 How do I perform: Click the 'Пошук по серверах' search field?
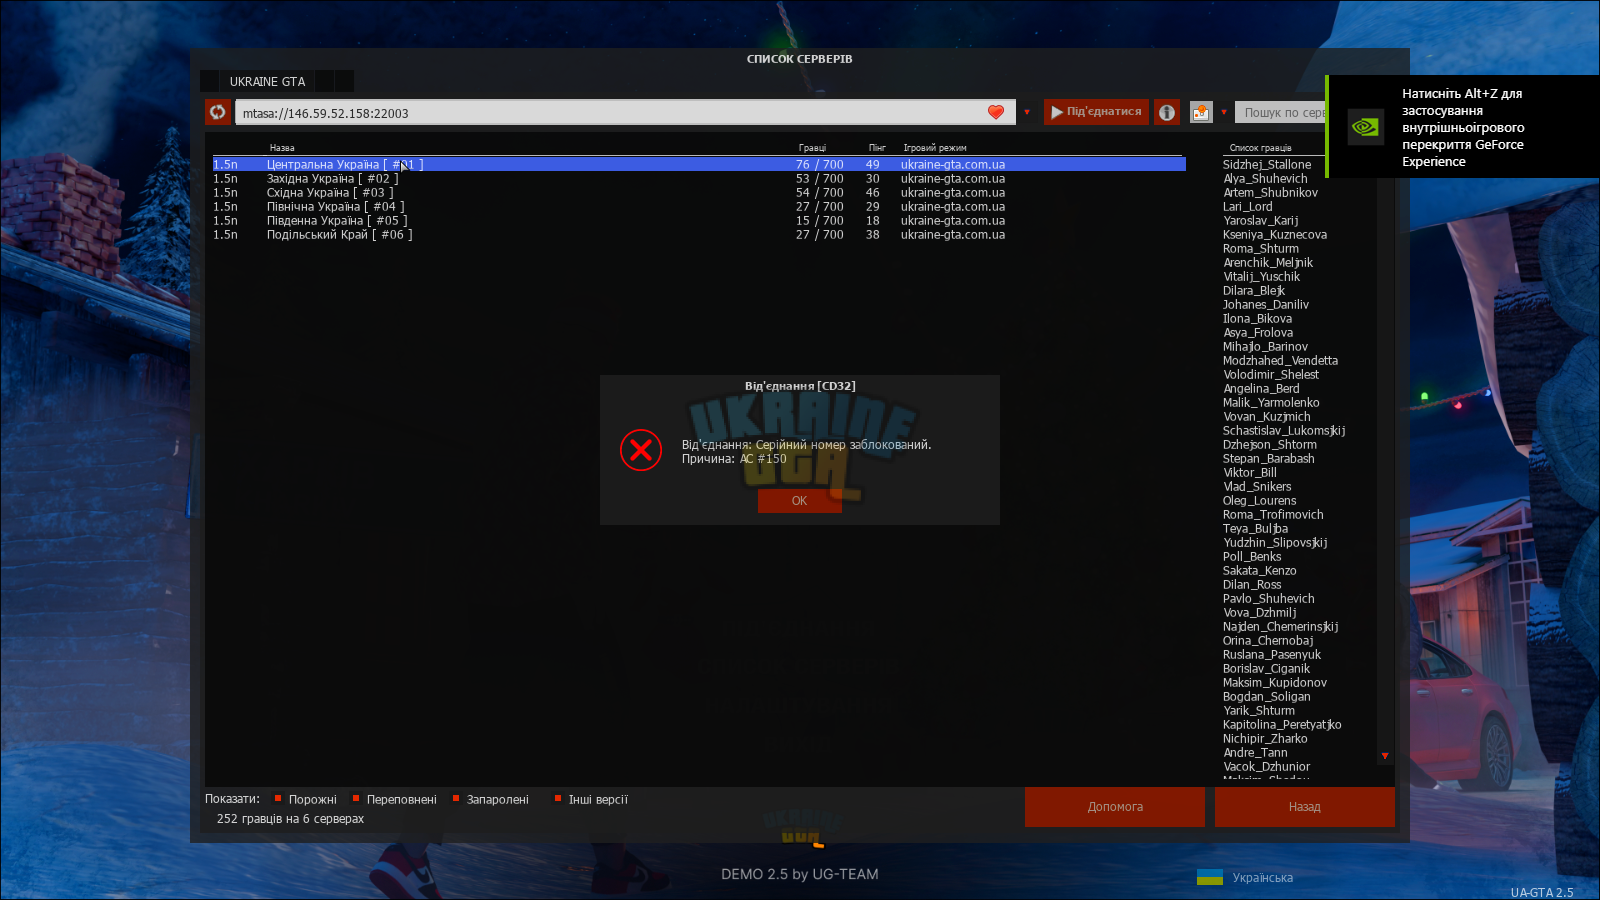(x=1282, y=113)
